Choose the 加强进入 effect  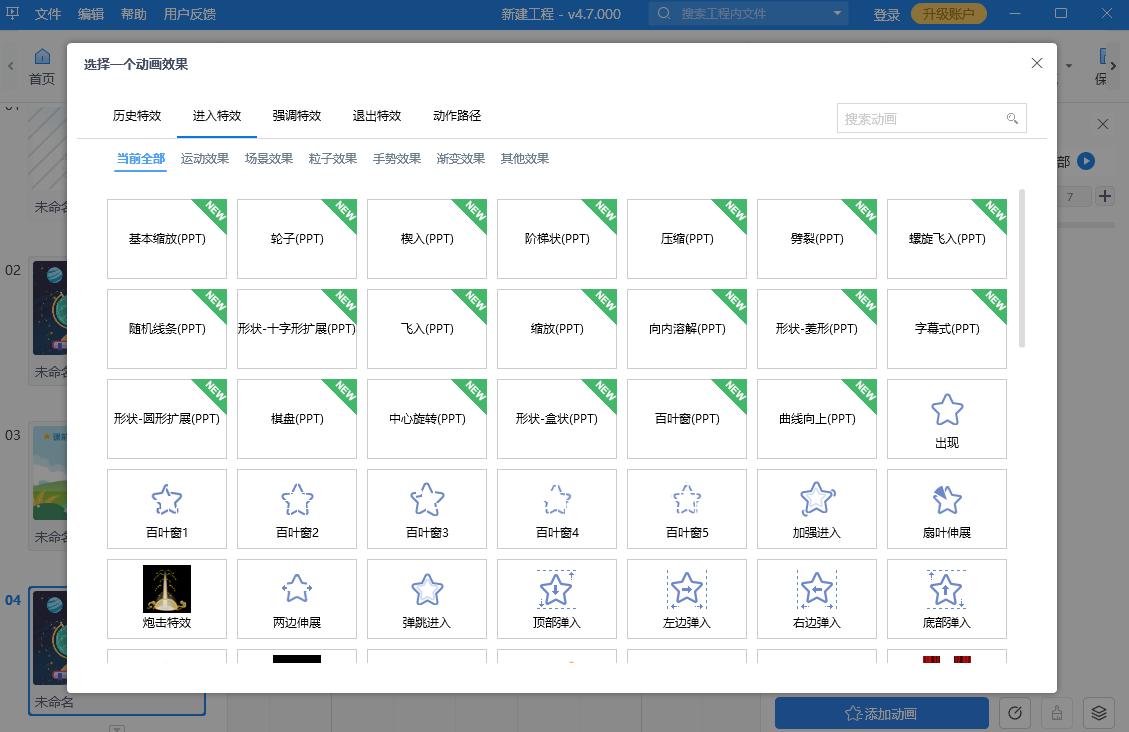click(816, 508)
